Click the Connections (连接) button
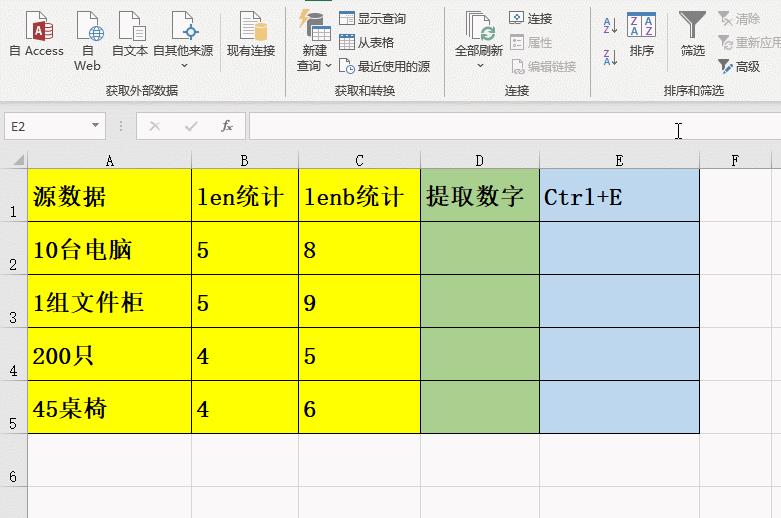 531,19
